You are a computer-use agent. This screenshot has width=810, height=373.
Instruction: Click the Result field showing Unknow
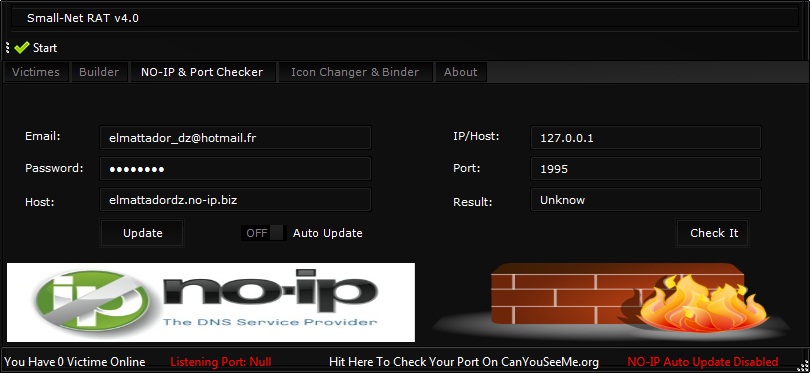click(x=646, y=199)
